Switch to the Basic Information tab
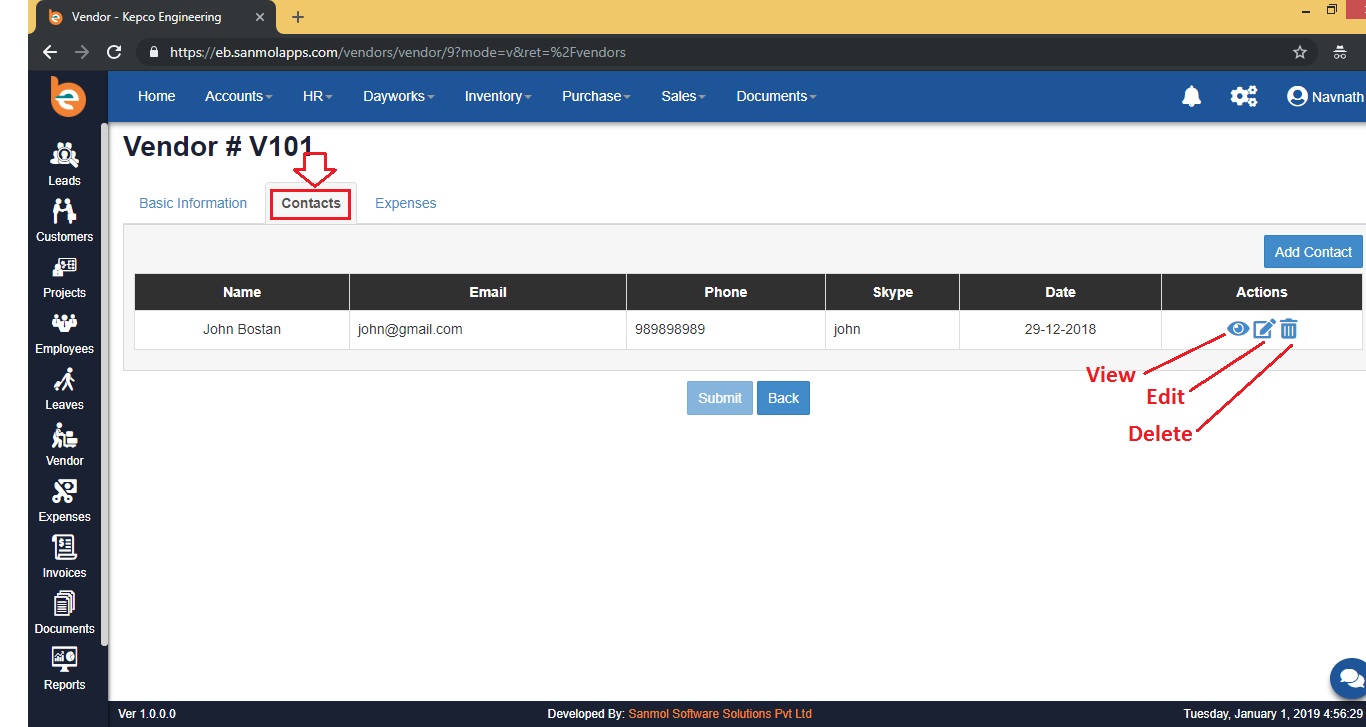This screenshot has height=727, width=1366. (x=193, y=203)
